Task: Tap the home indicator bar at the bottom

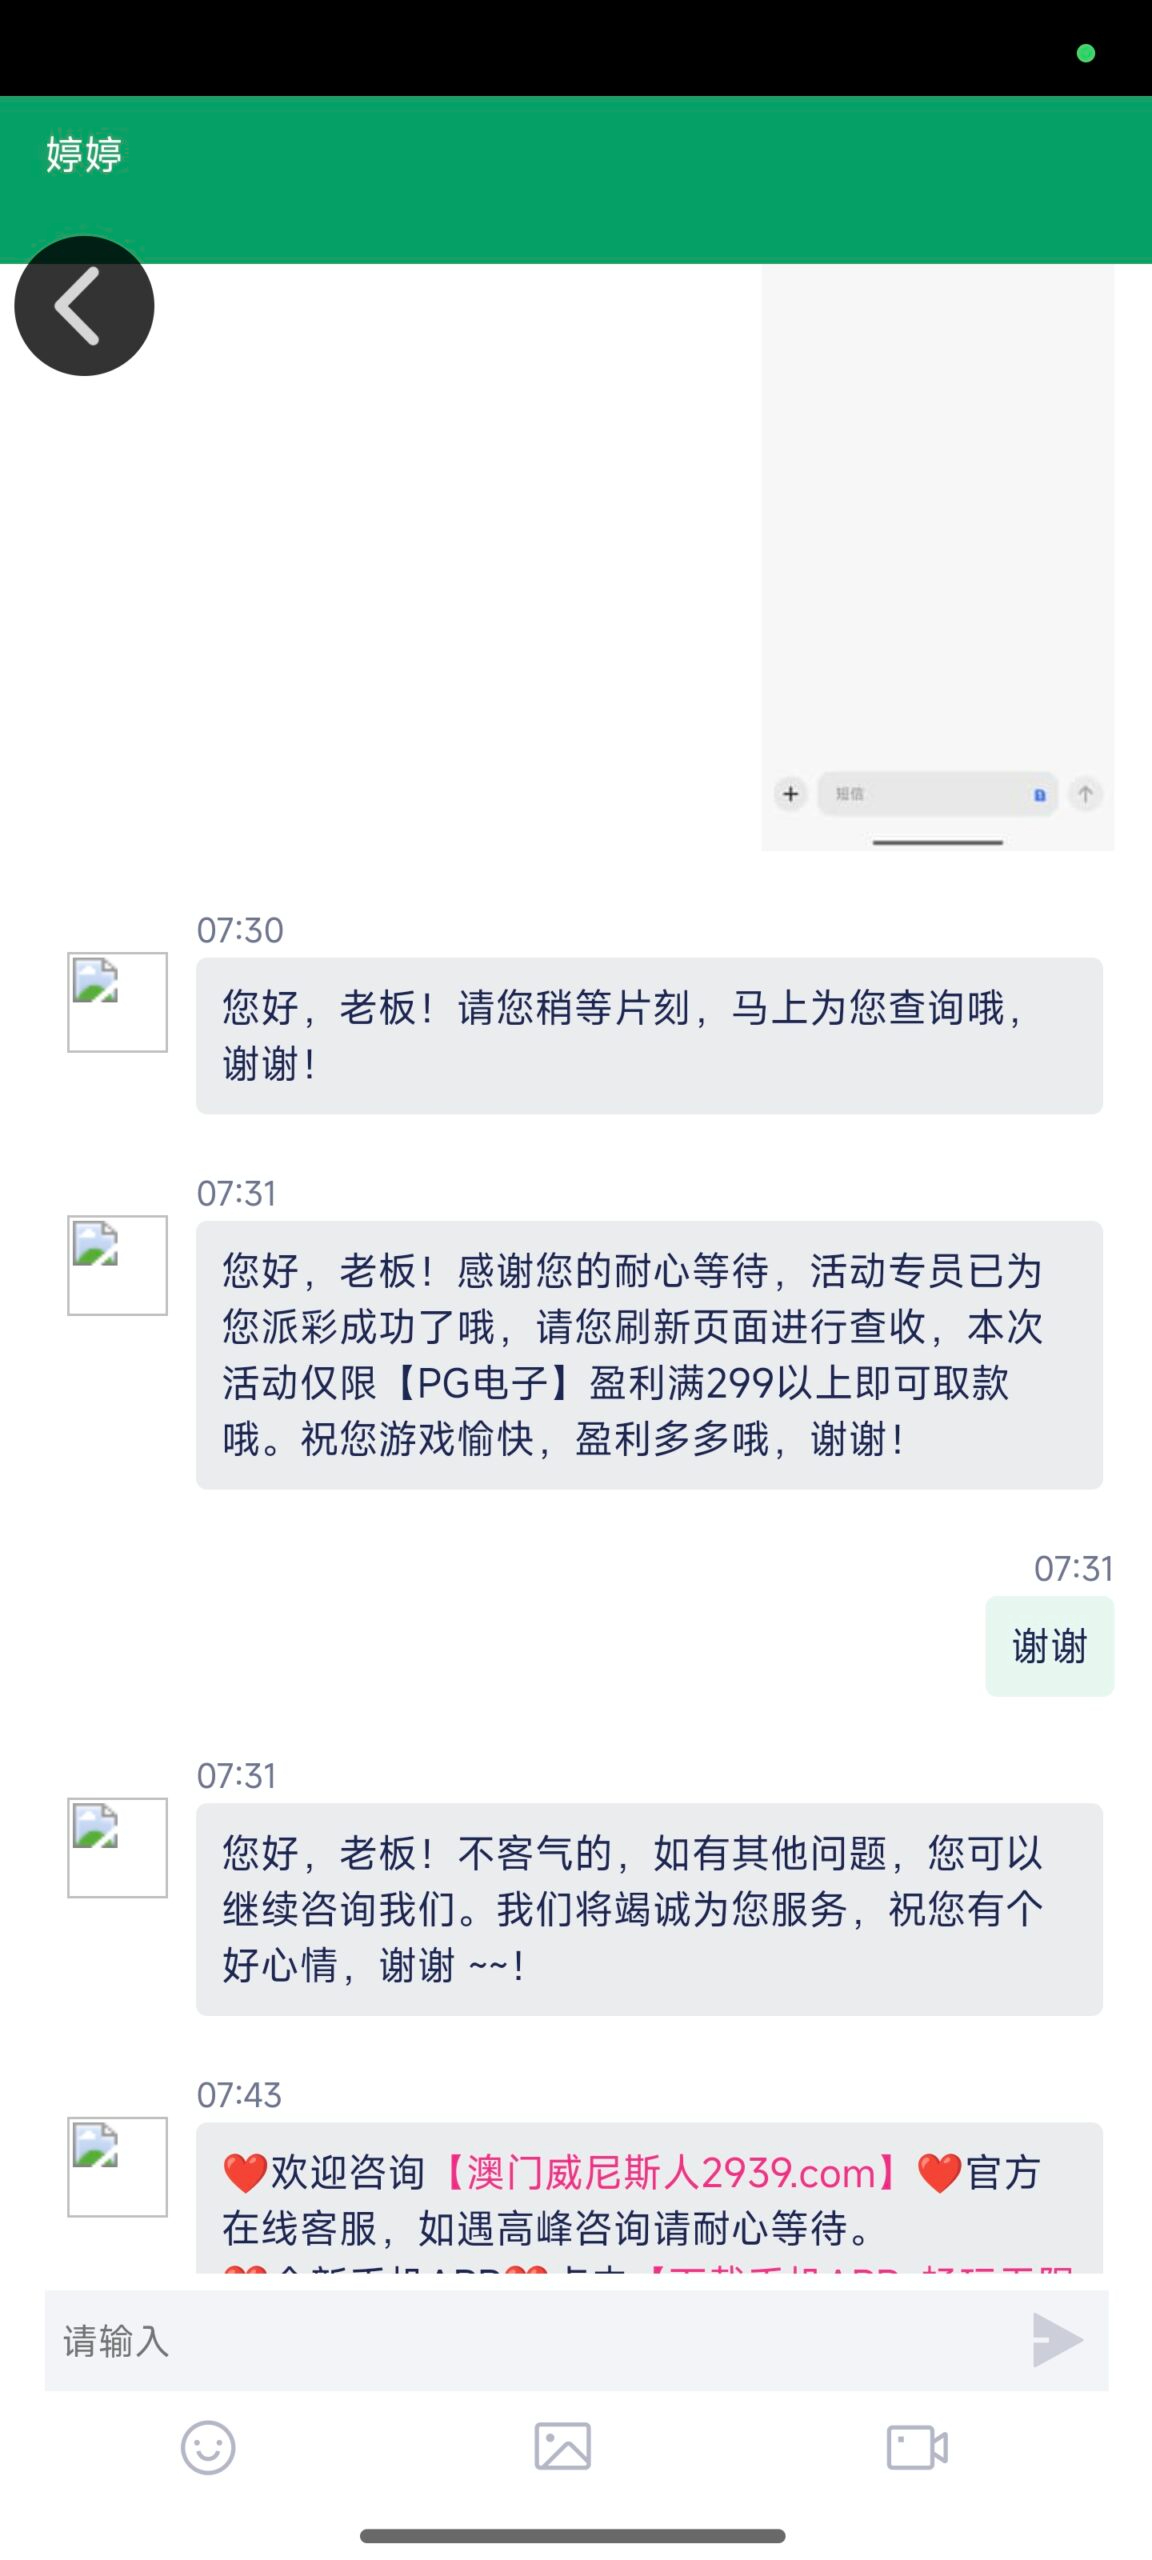Action: point(573,2535)
